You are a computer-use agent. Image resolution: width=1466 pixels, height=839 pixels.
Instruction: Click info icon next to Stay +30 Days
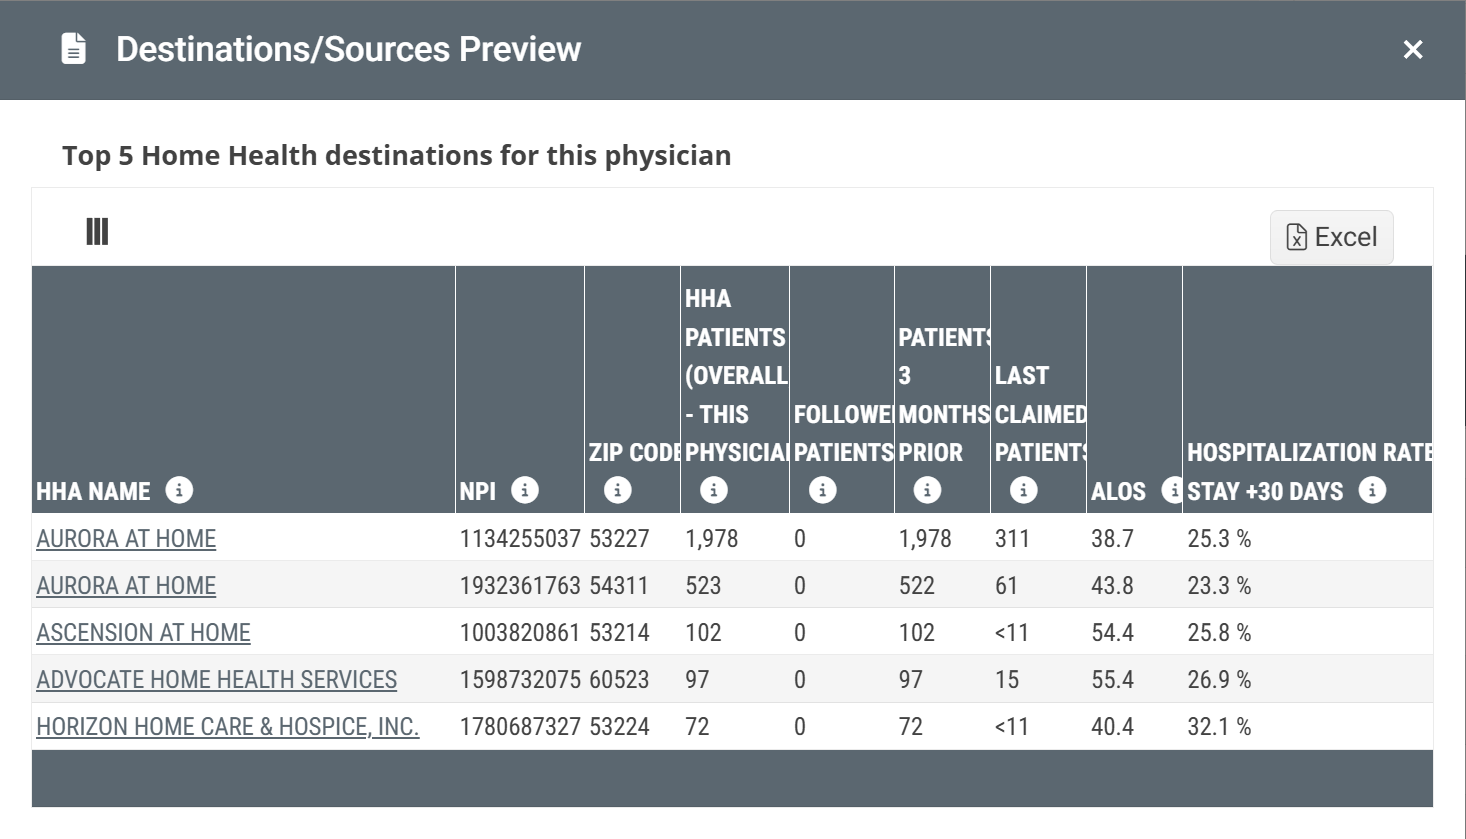click(x=1372, y=490)
